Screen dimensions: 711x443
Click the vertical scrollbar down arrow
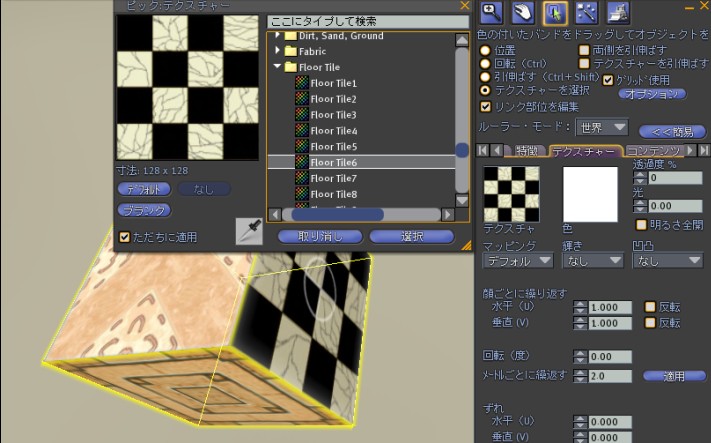coord(462,200)
